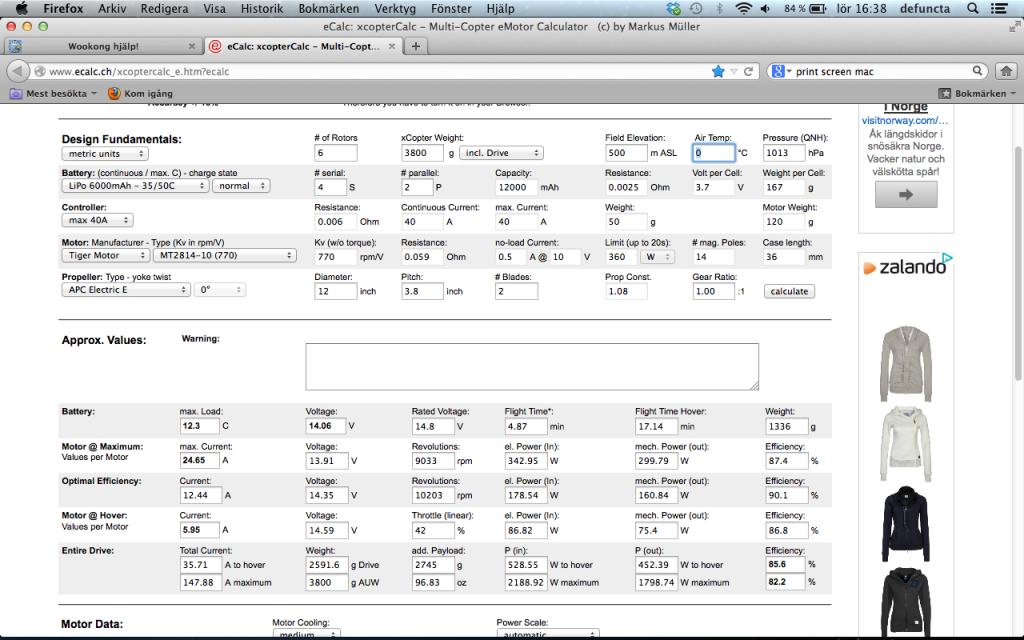The width and height of the screenshot is (1024, 640).
Task: Click the Warning text area
Action: click(532, 366)
